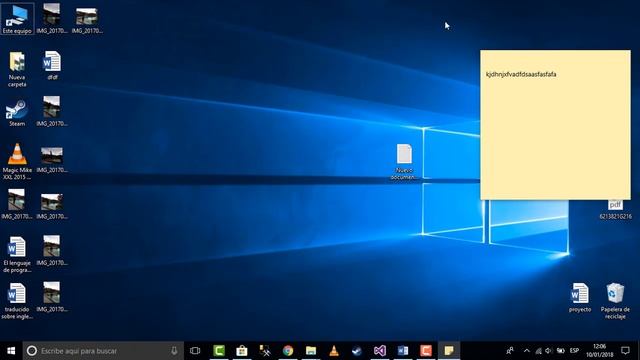Switch to Visual Studio in the taskbar

pos(380,351)
